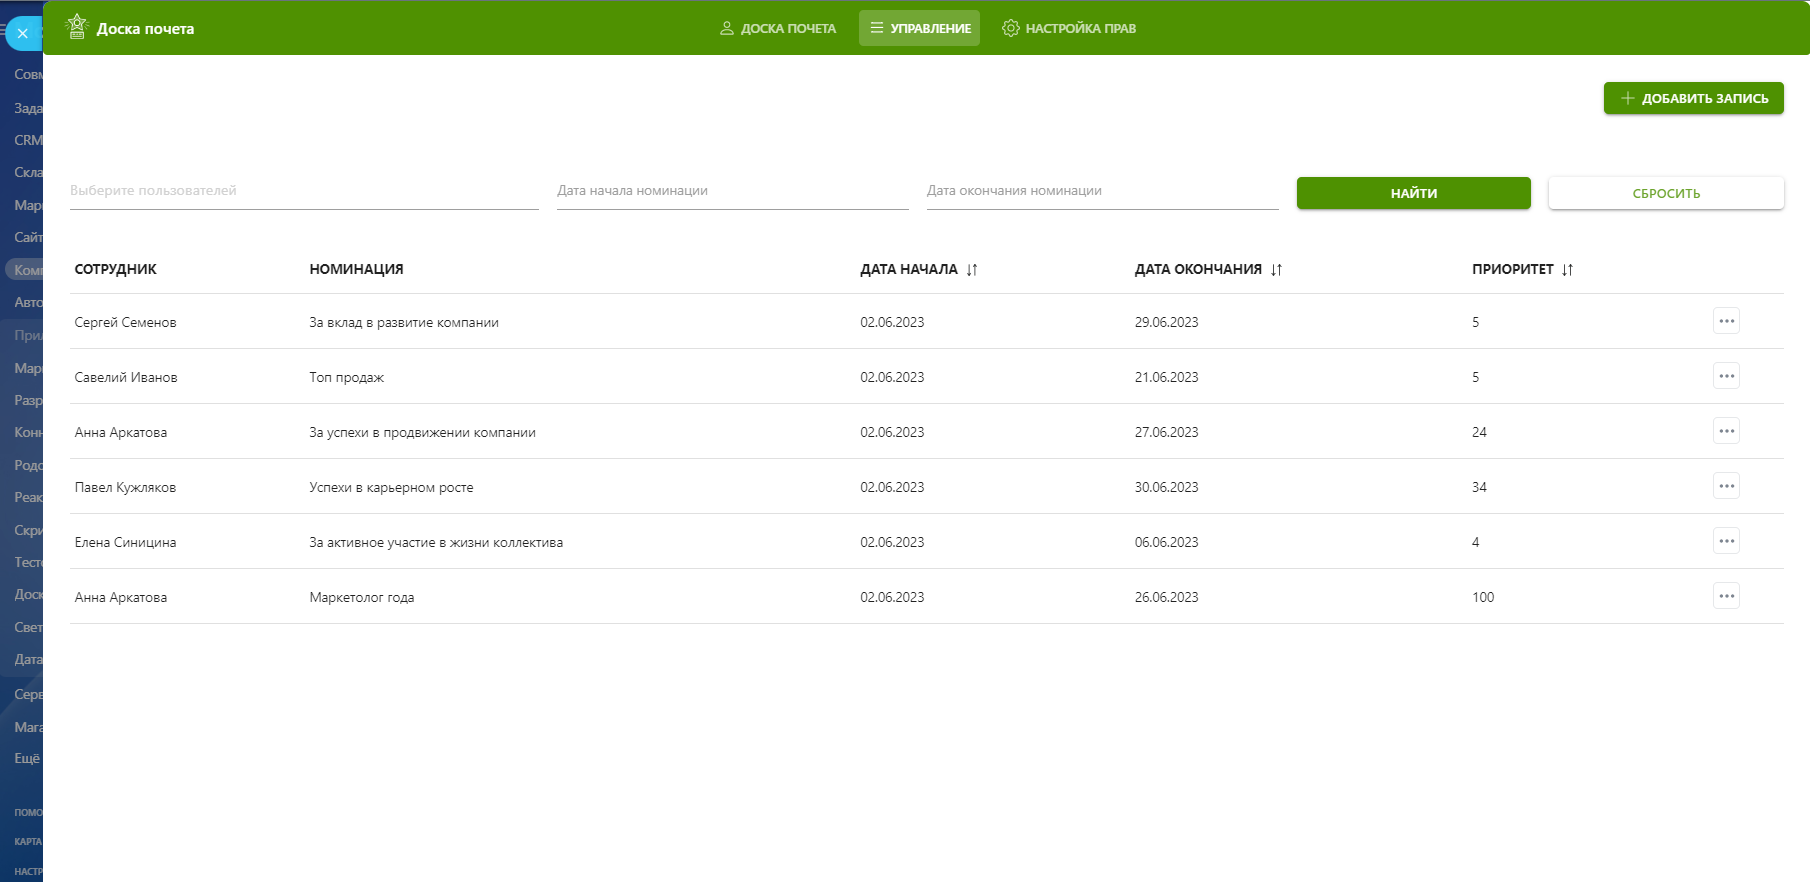The height and width of the screenshot is (882, 1810).
Task: Open actions menu for Елена Синицина row
Action: coord(1726,541)
